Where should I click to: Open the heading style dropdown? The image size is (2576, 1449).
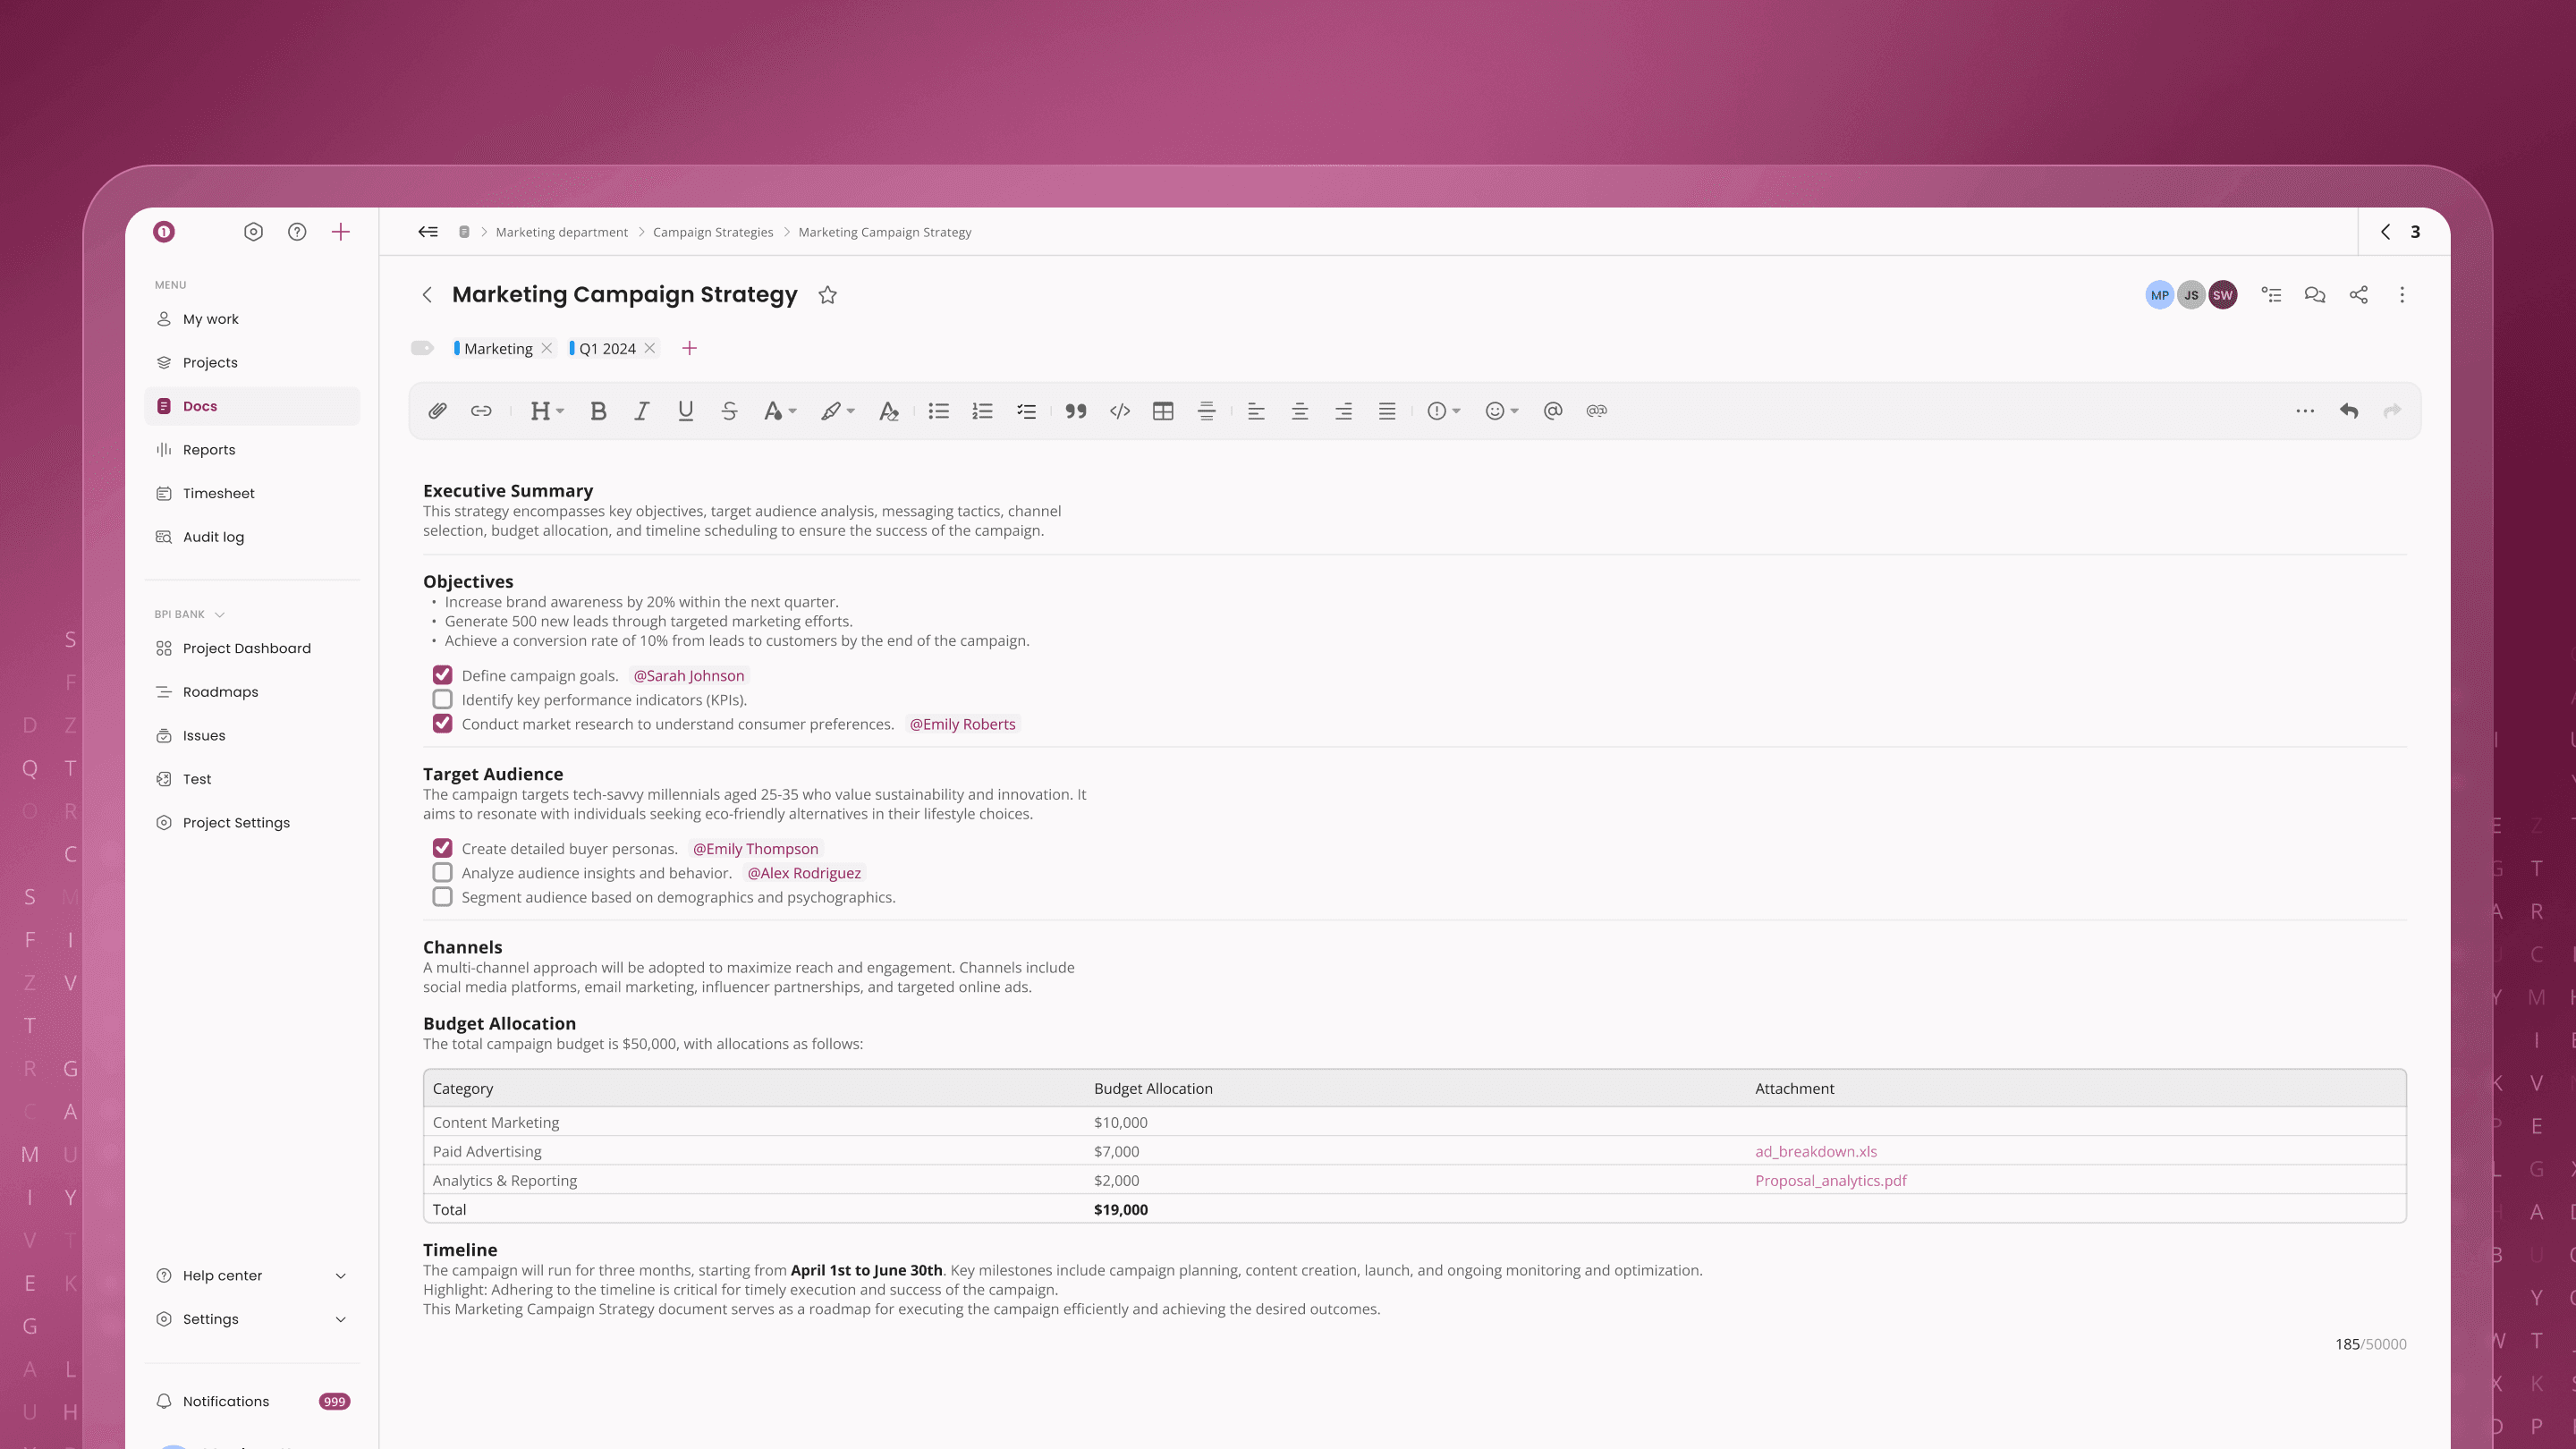coord(547,411)
